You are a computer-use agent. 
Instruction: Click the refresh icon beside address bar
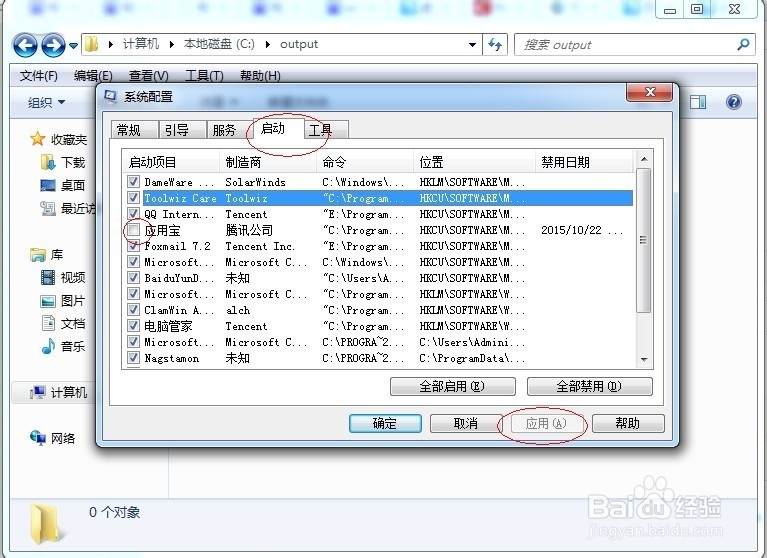[495, 45]
